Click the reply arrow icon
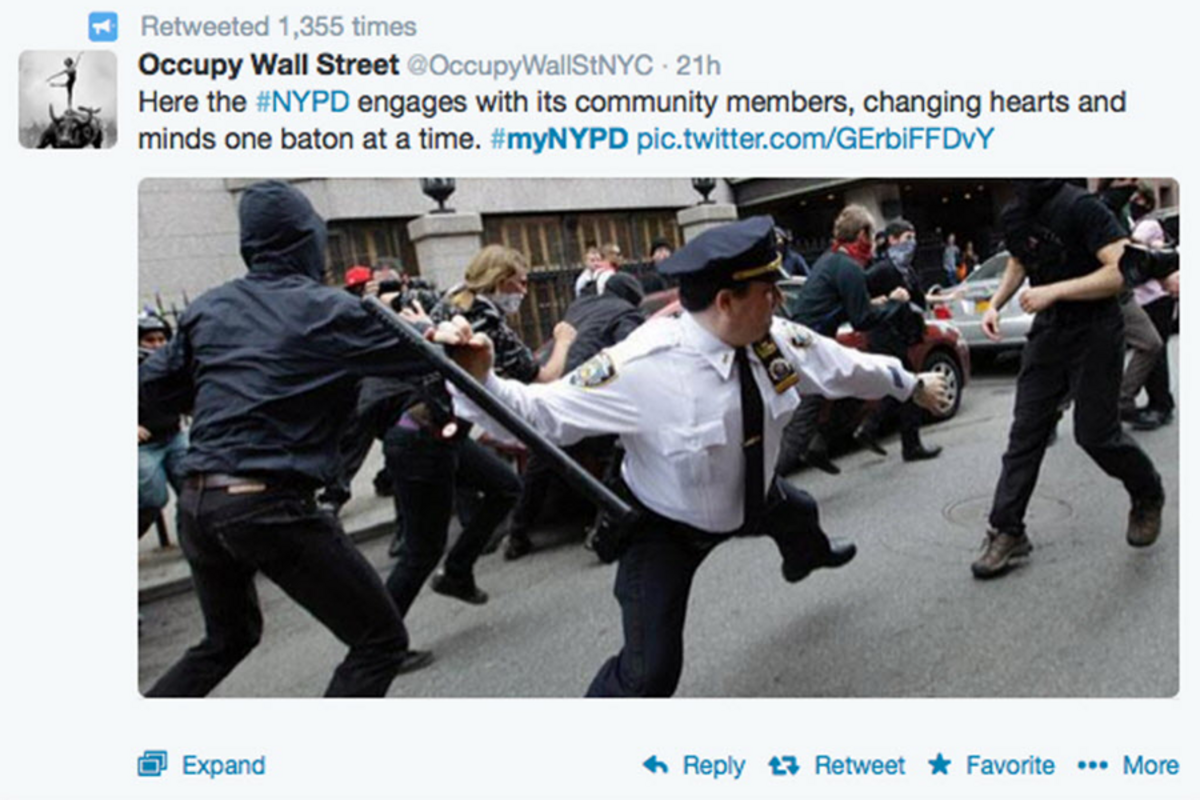Viewport: 1200px width, 800px height. click(x=655, y=766)
